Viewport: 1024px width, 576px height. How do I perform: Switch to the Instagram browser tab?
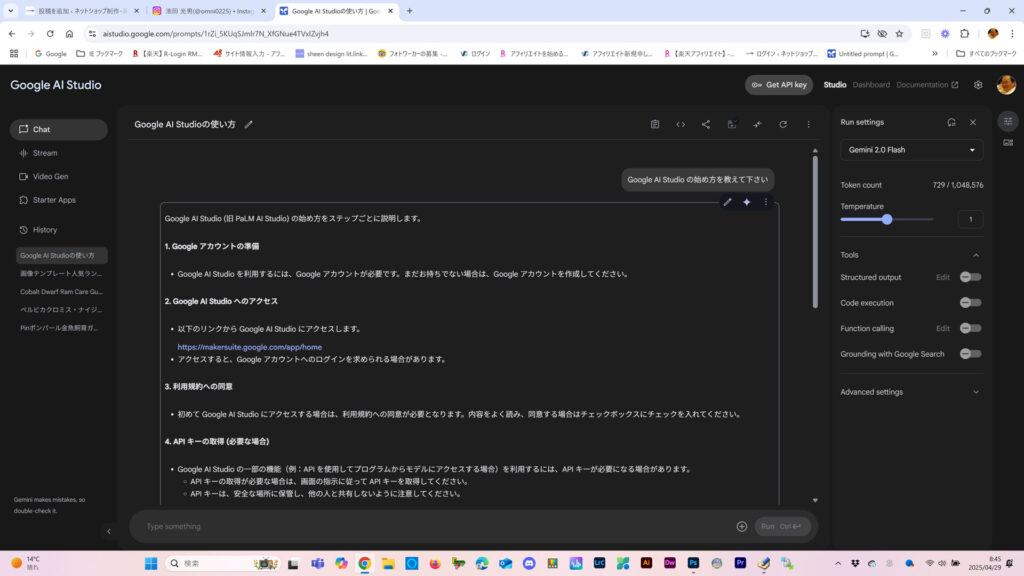click(209, 10)
